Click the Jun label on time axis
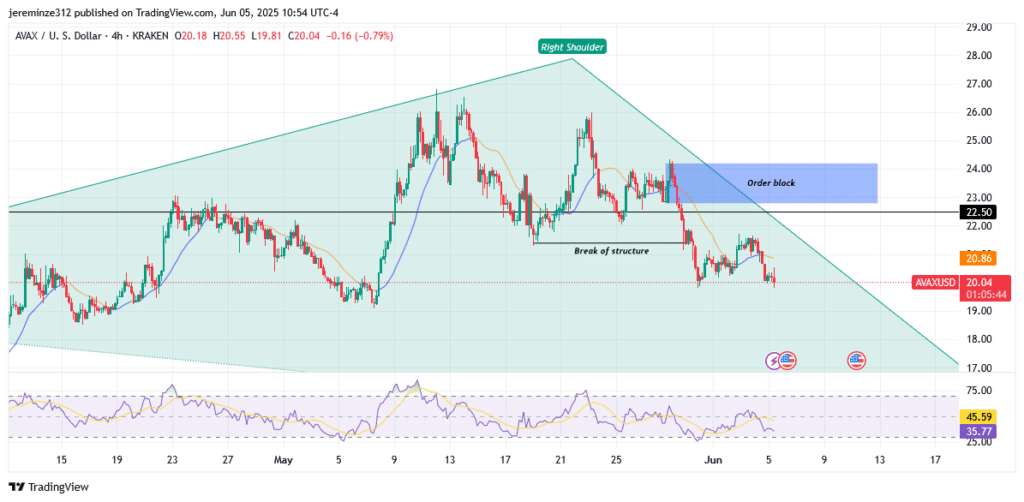The image size is (1024, 502). point(713,460)
